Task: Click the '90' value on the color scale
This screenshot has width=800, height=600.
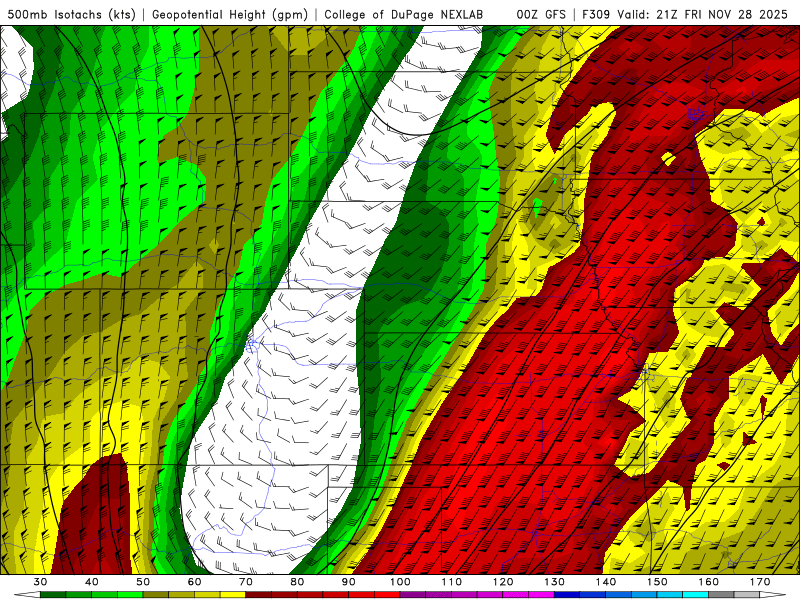Action: pyautogui.click(x=349, y=582)
